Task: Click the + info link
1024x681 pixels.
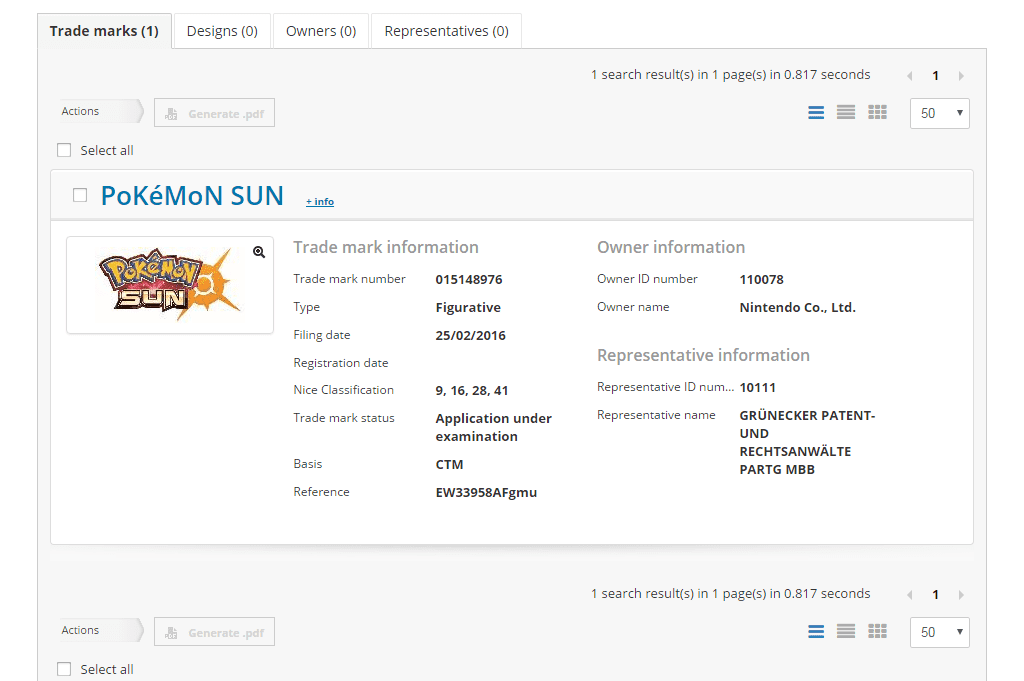Action: tap(320, 202)
